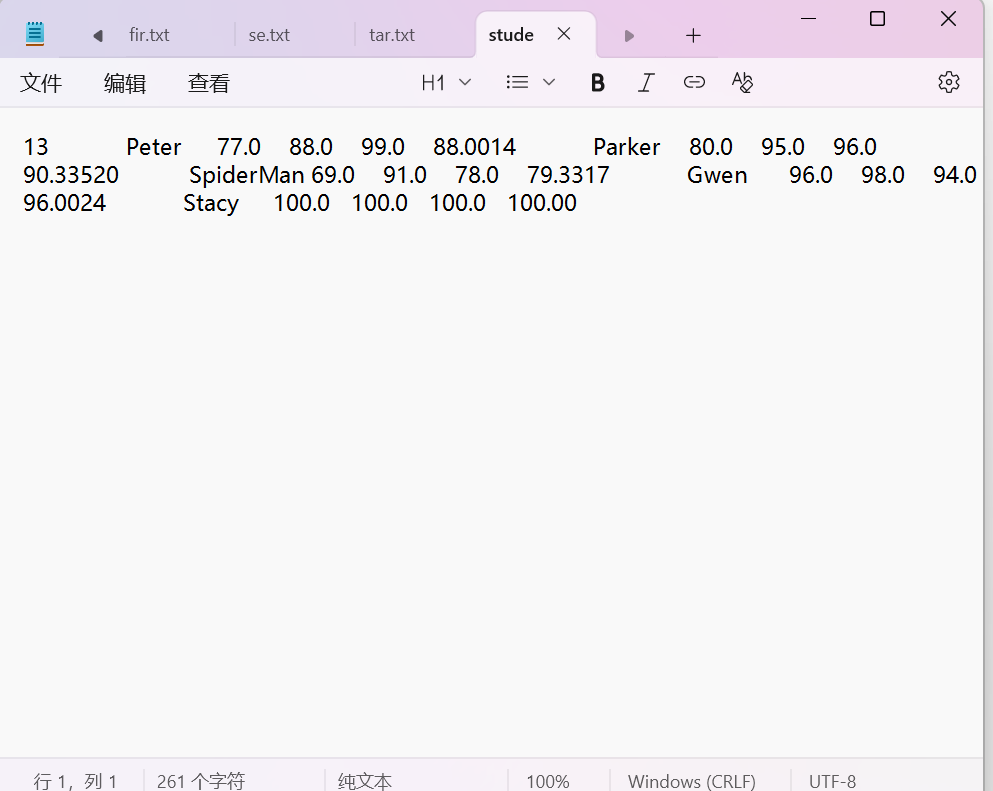
Task: Open the 文件 menu
Action: point(41,83)
